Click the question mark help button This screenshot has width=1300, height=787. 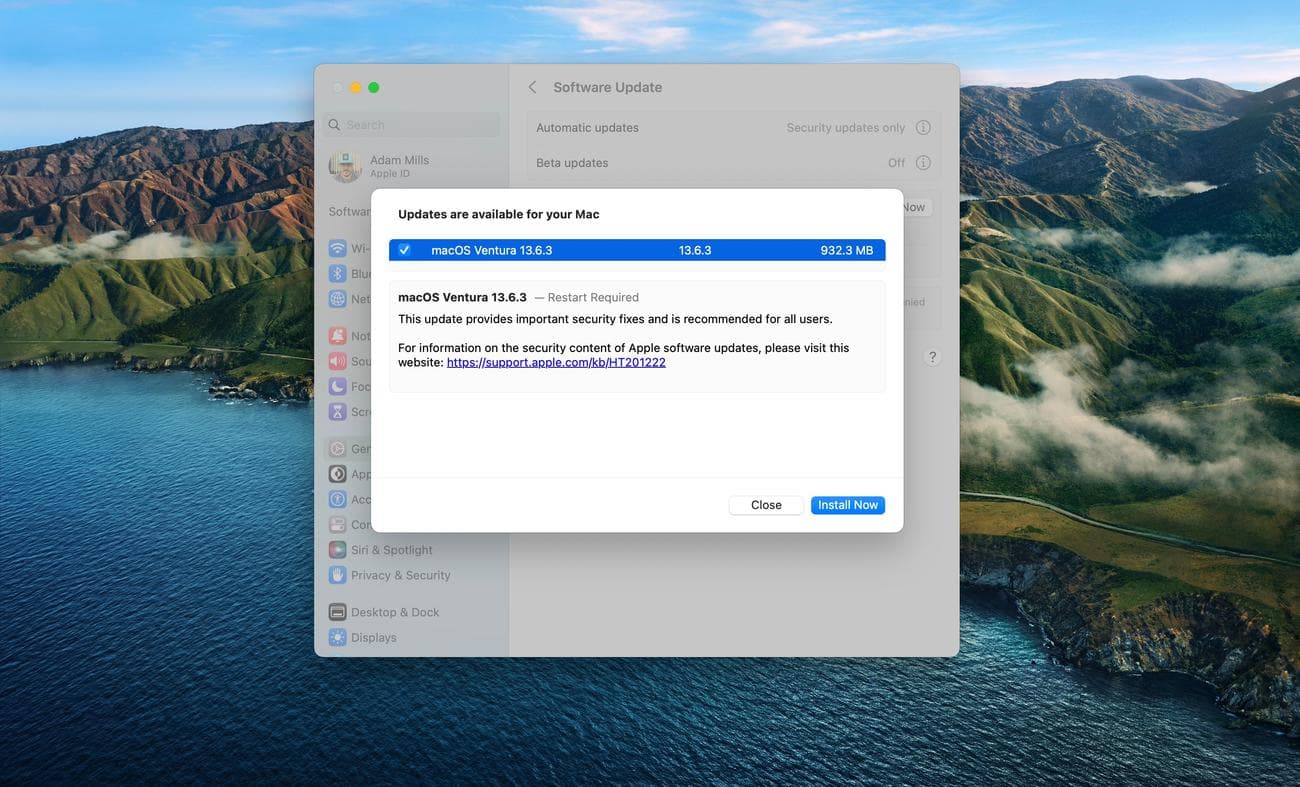point(931,357)
